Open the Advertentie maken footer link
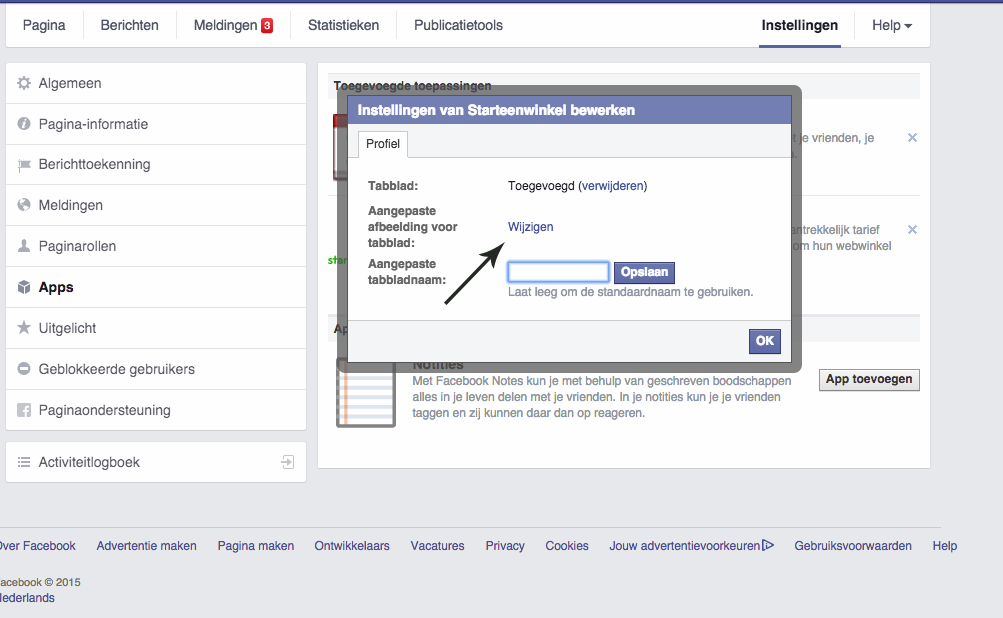 (x=146, y=546)
